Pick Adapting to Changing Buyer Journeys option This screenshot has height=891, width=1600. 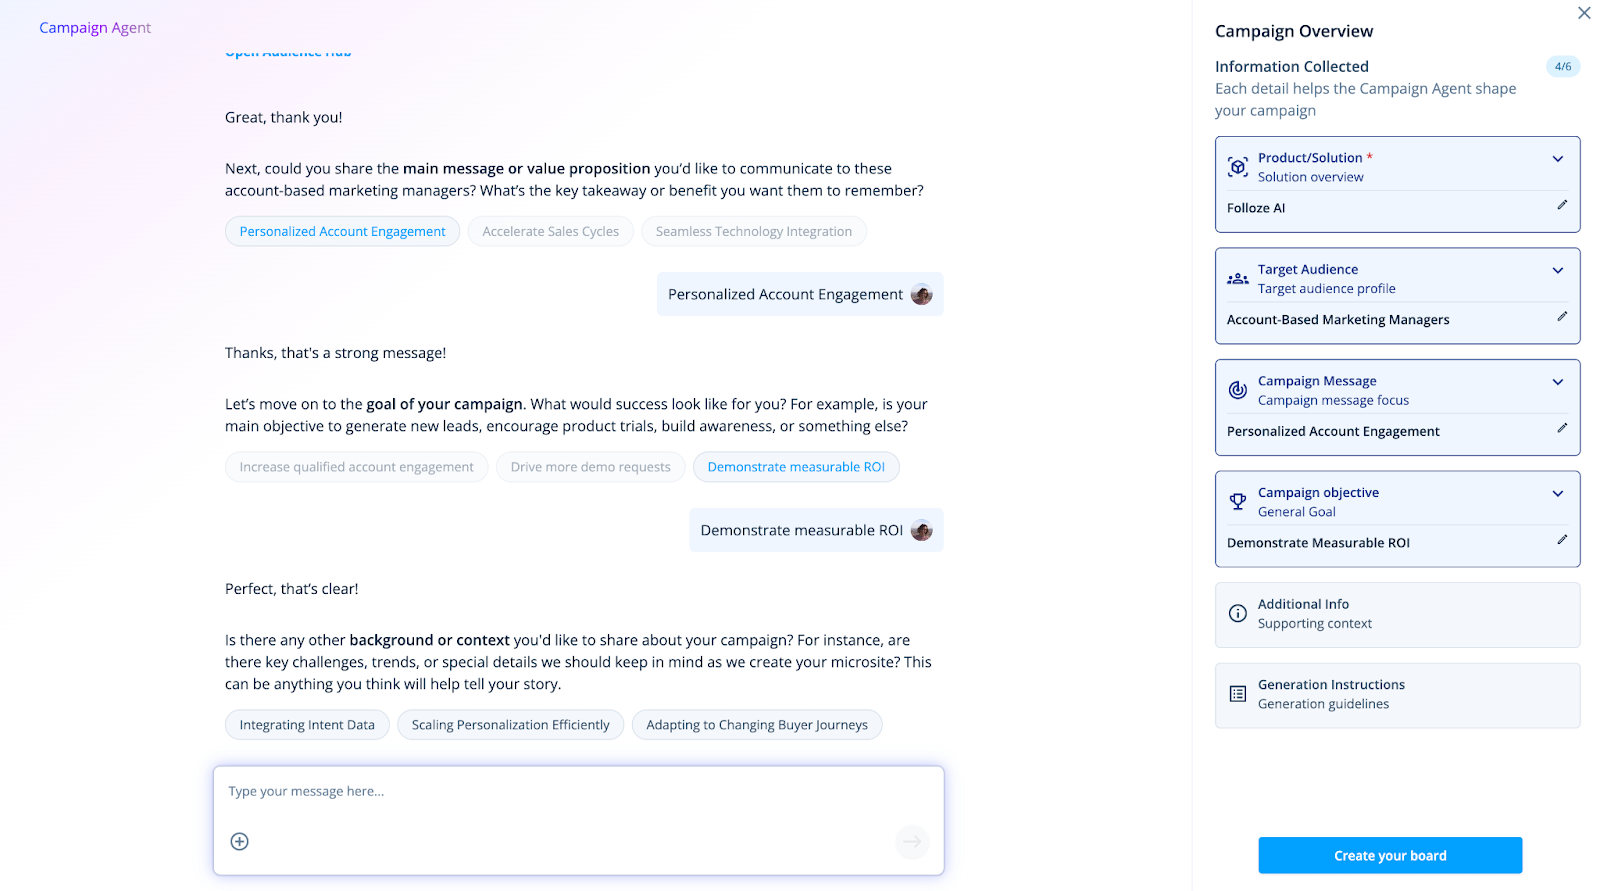point(757,725)
